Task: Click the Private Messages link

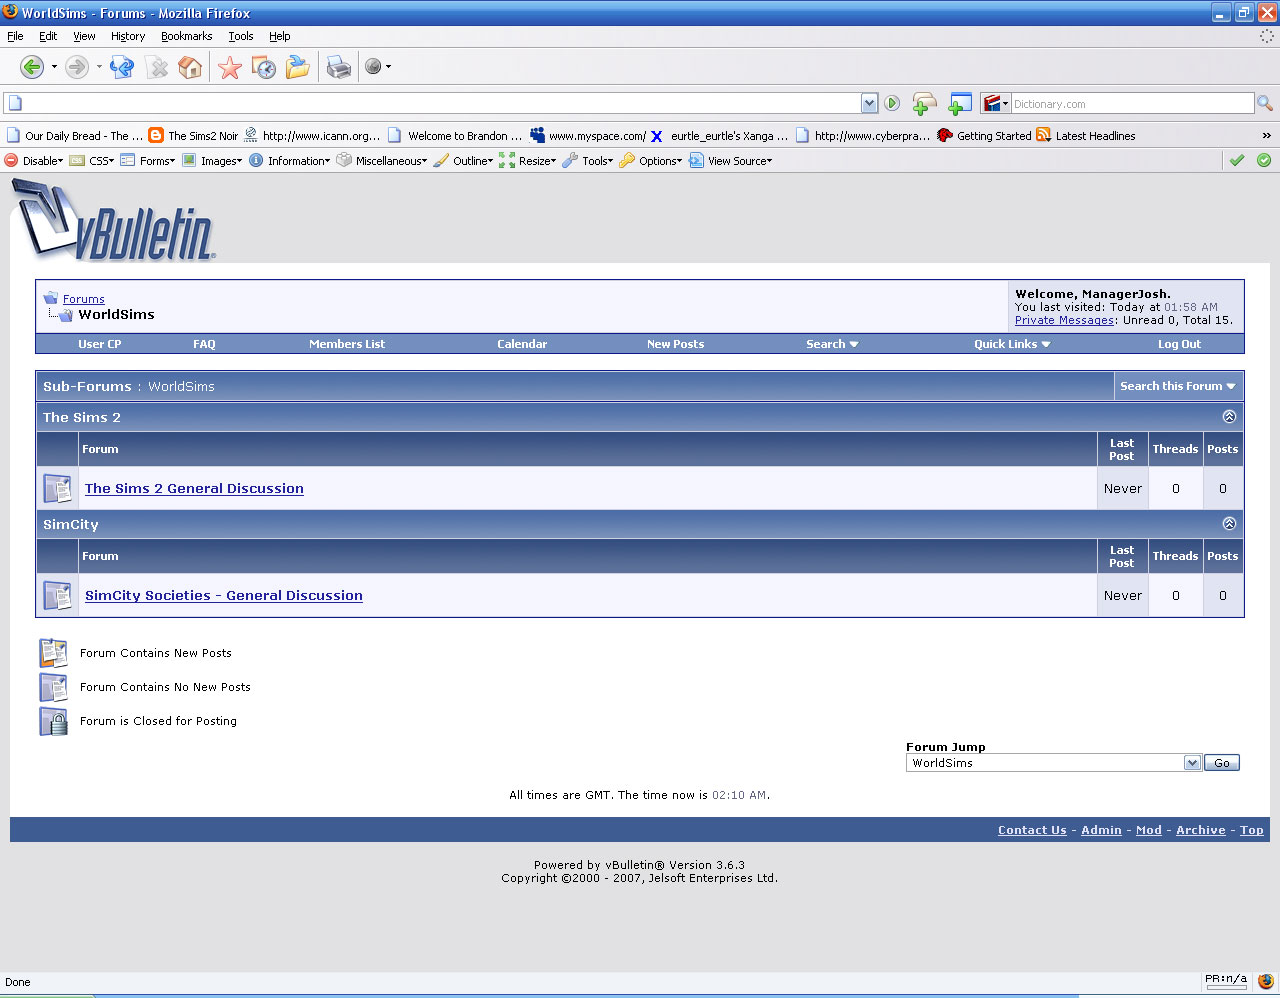Action: coord(1064,320)
